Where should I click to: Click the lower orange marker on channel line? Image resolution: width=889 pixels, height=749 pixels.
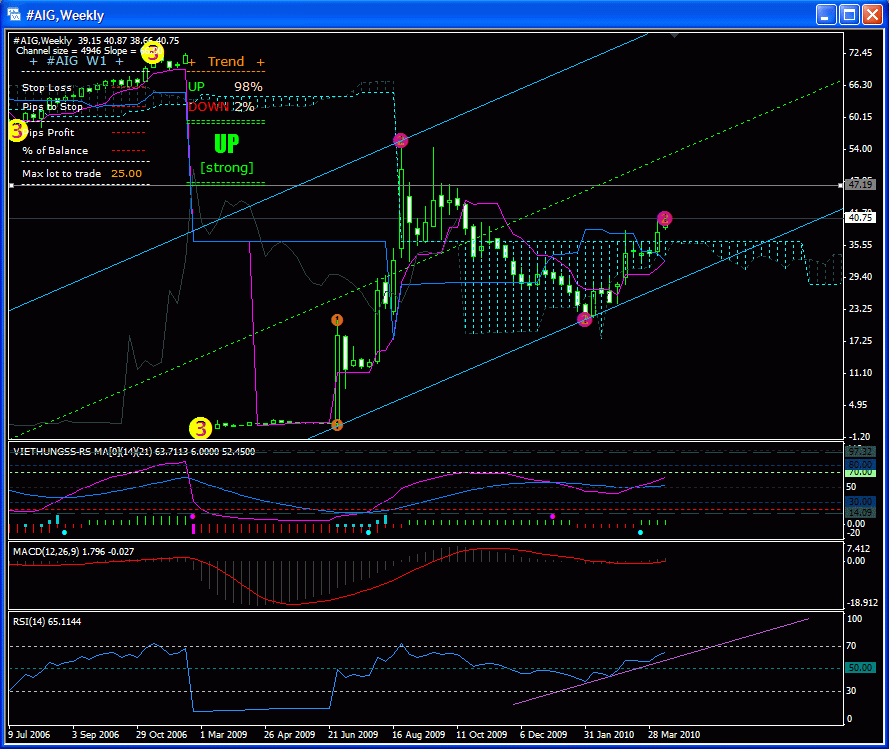click(x=337, y=425)
